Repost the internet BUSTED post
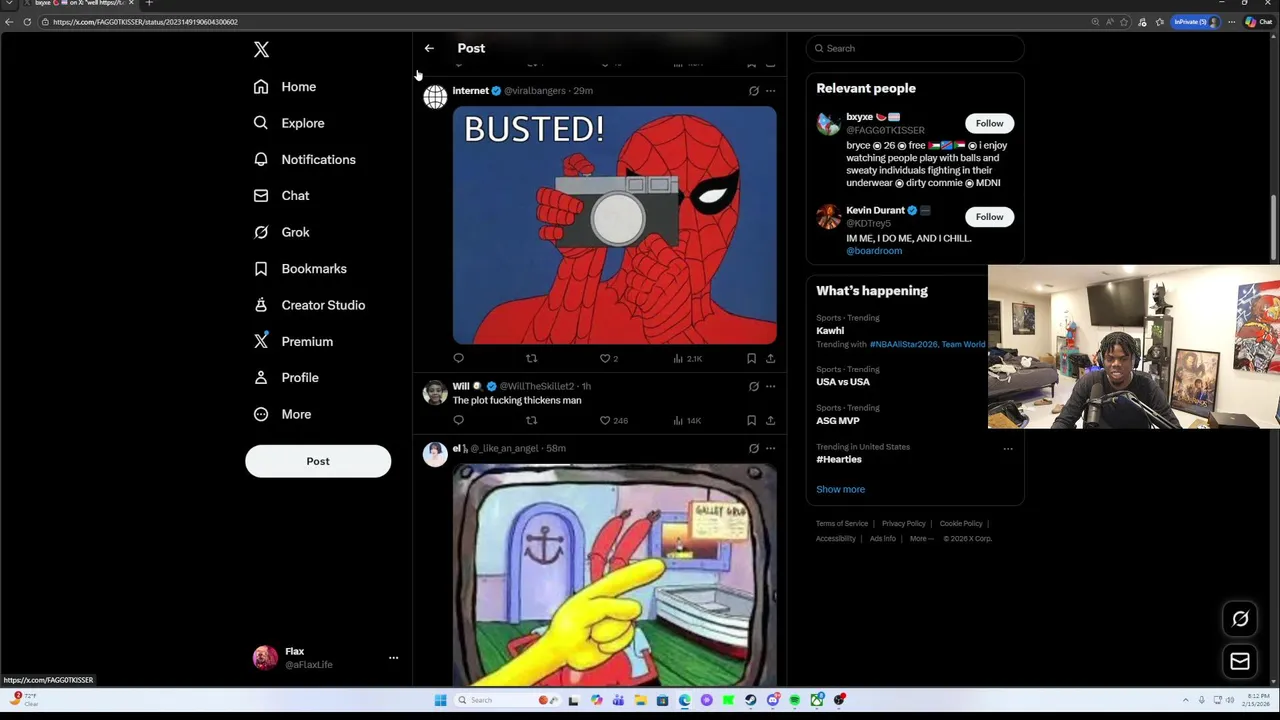1280x720 pixels. click(531, 358)
